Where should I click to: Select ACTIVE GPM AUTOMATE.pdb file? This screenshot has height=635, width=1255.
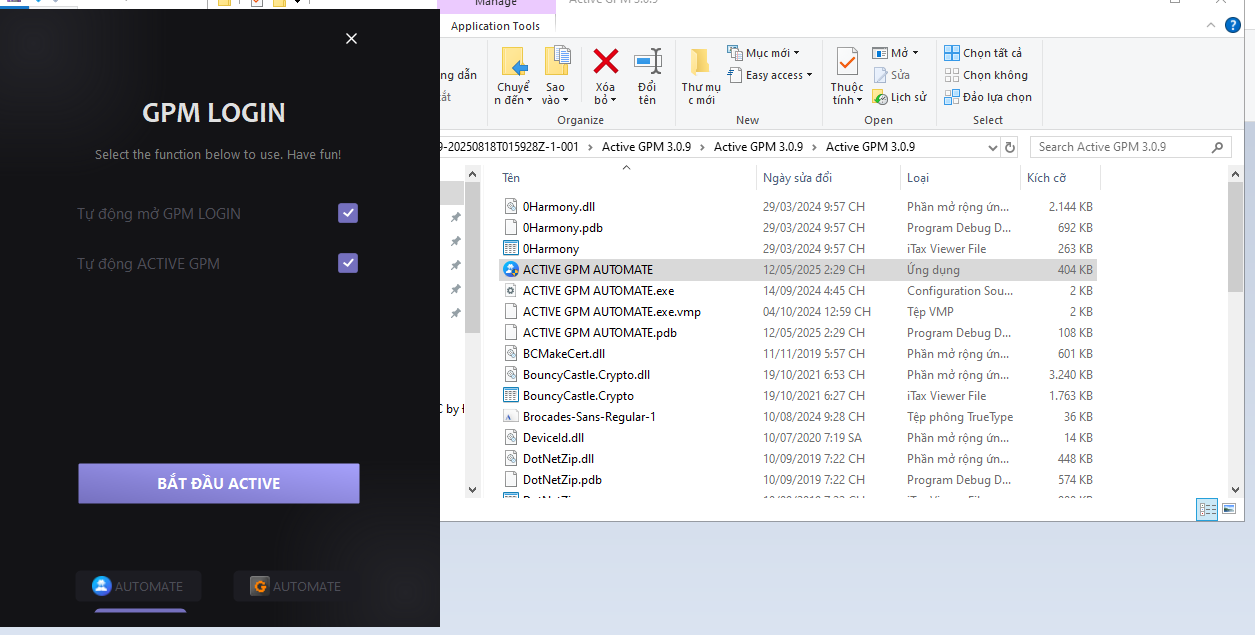point(600,333)
